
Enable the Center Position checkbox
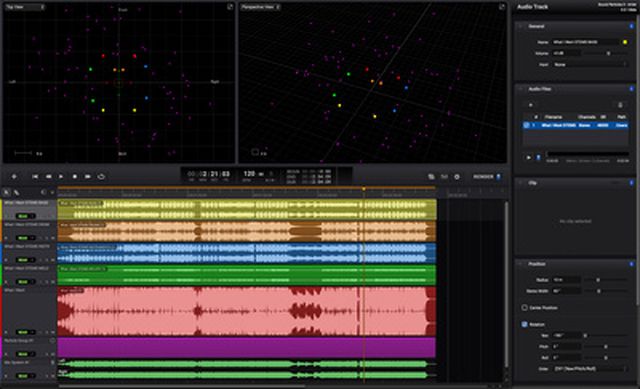pyautogui.click(x=524, y=307)
